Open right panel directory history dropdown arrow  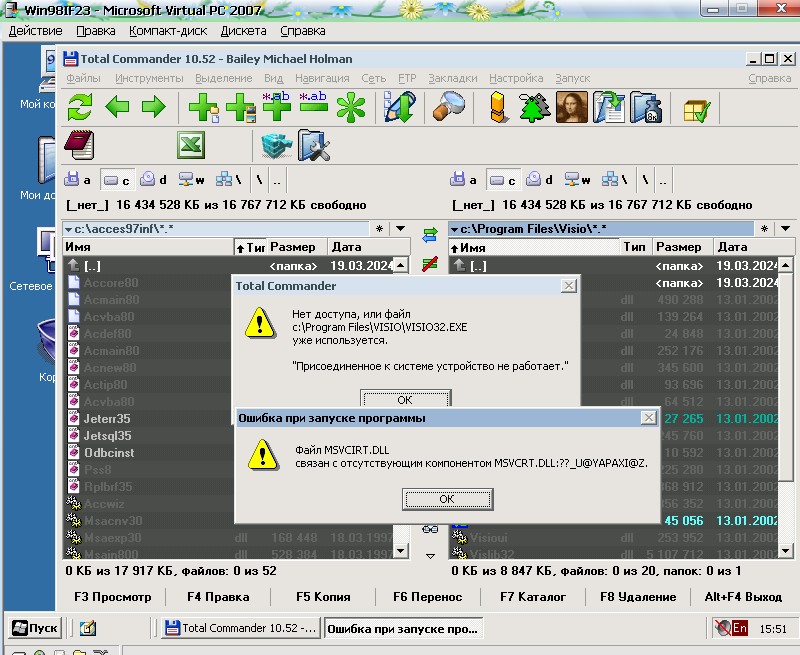point(786,229)
